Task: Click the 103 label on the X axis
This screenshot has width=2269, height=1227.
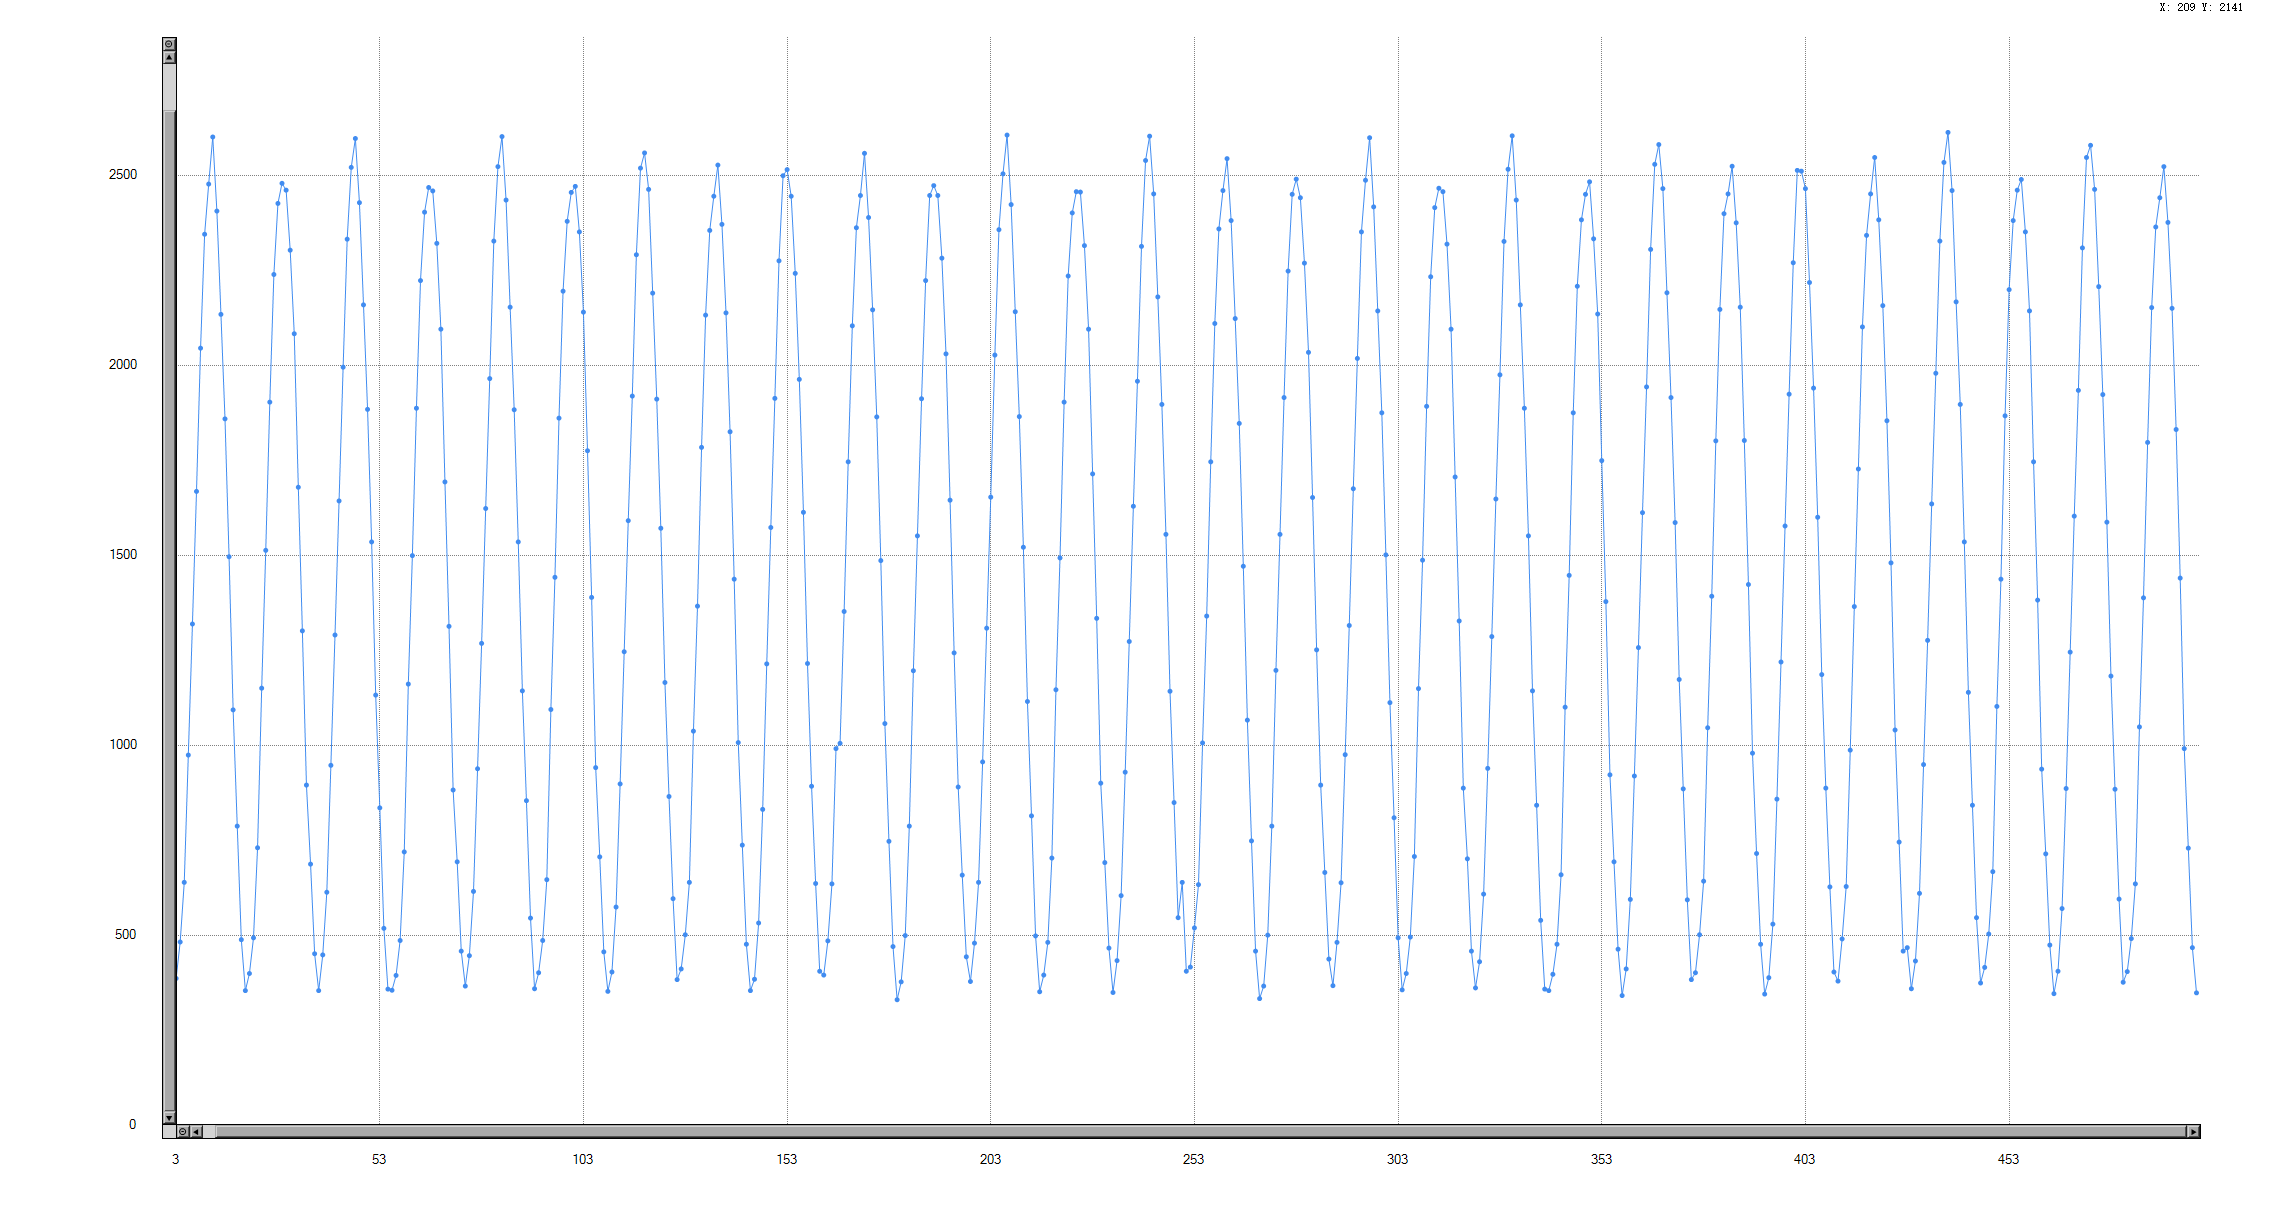Action: pos(582,1159)
